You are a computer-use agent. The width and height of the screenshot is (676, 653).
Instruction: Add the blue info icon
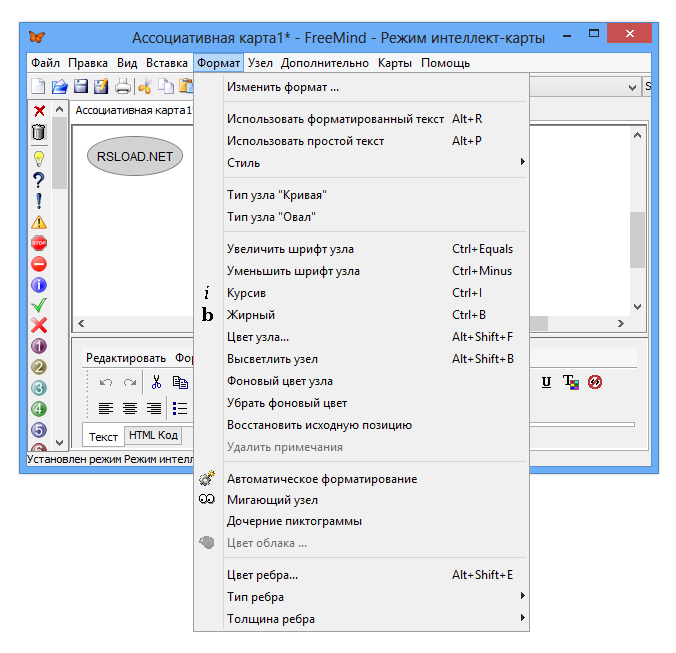[39, 285]
